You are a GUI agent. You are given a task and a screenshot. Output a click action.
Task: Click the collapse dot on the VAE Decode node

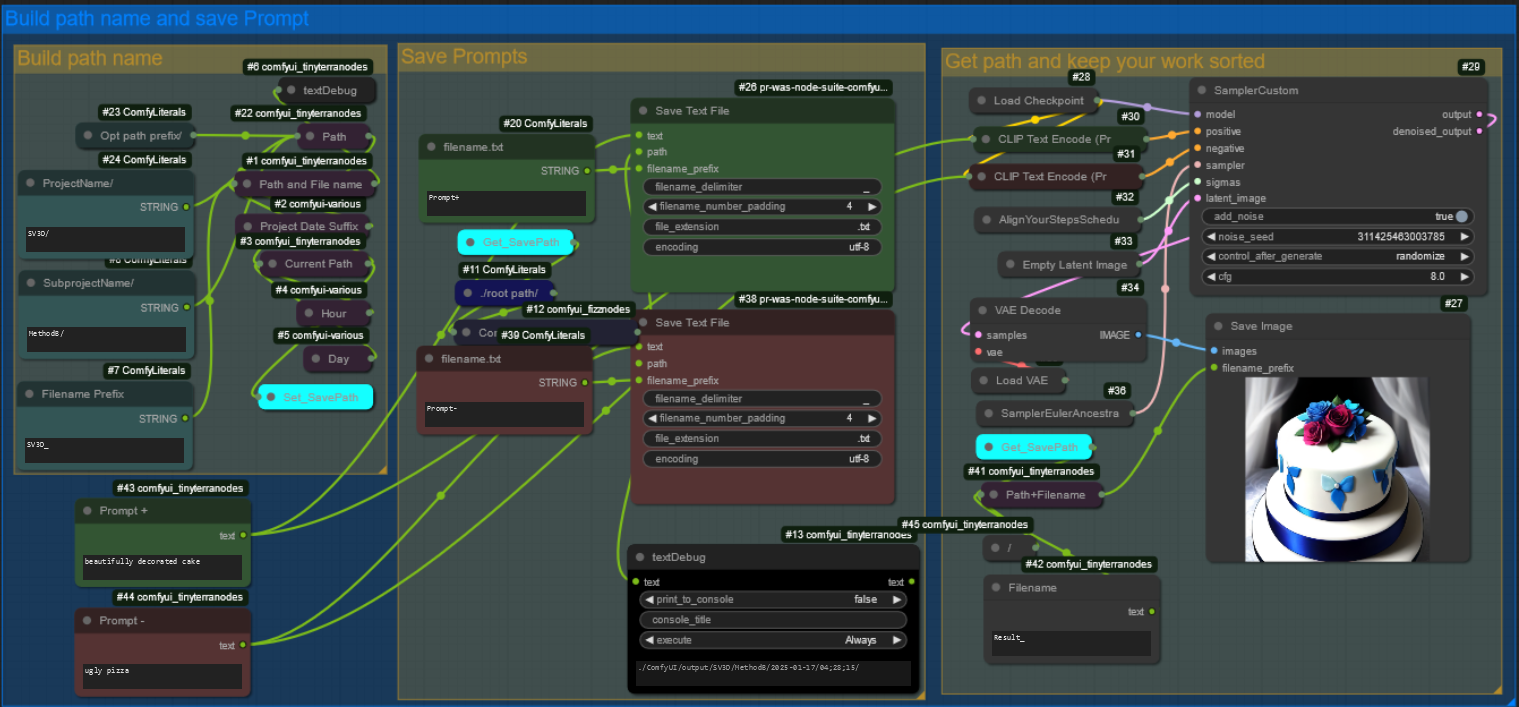point(980,311)
